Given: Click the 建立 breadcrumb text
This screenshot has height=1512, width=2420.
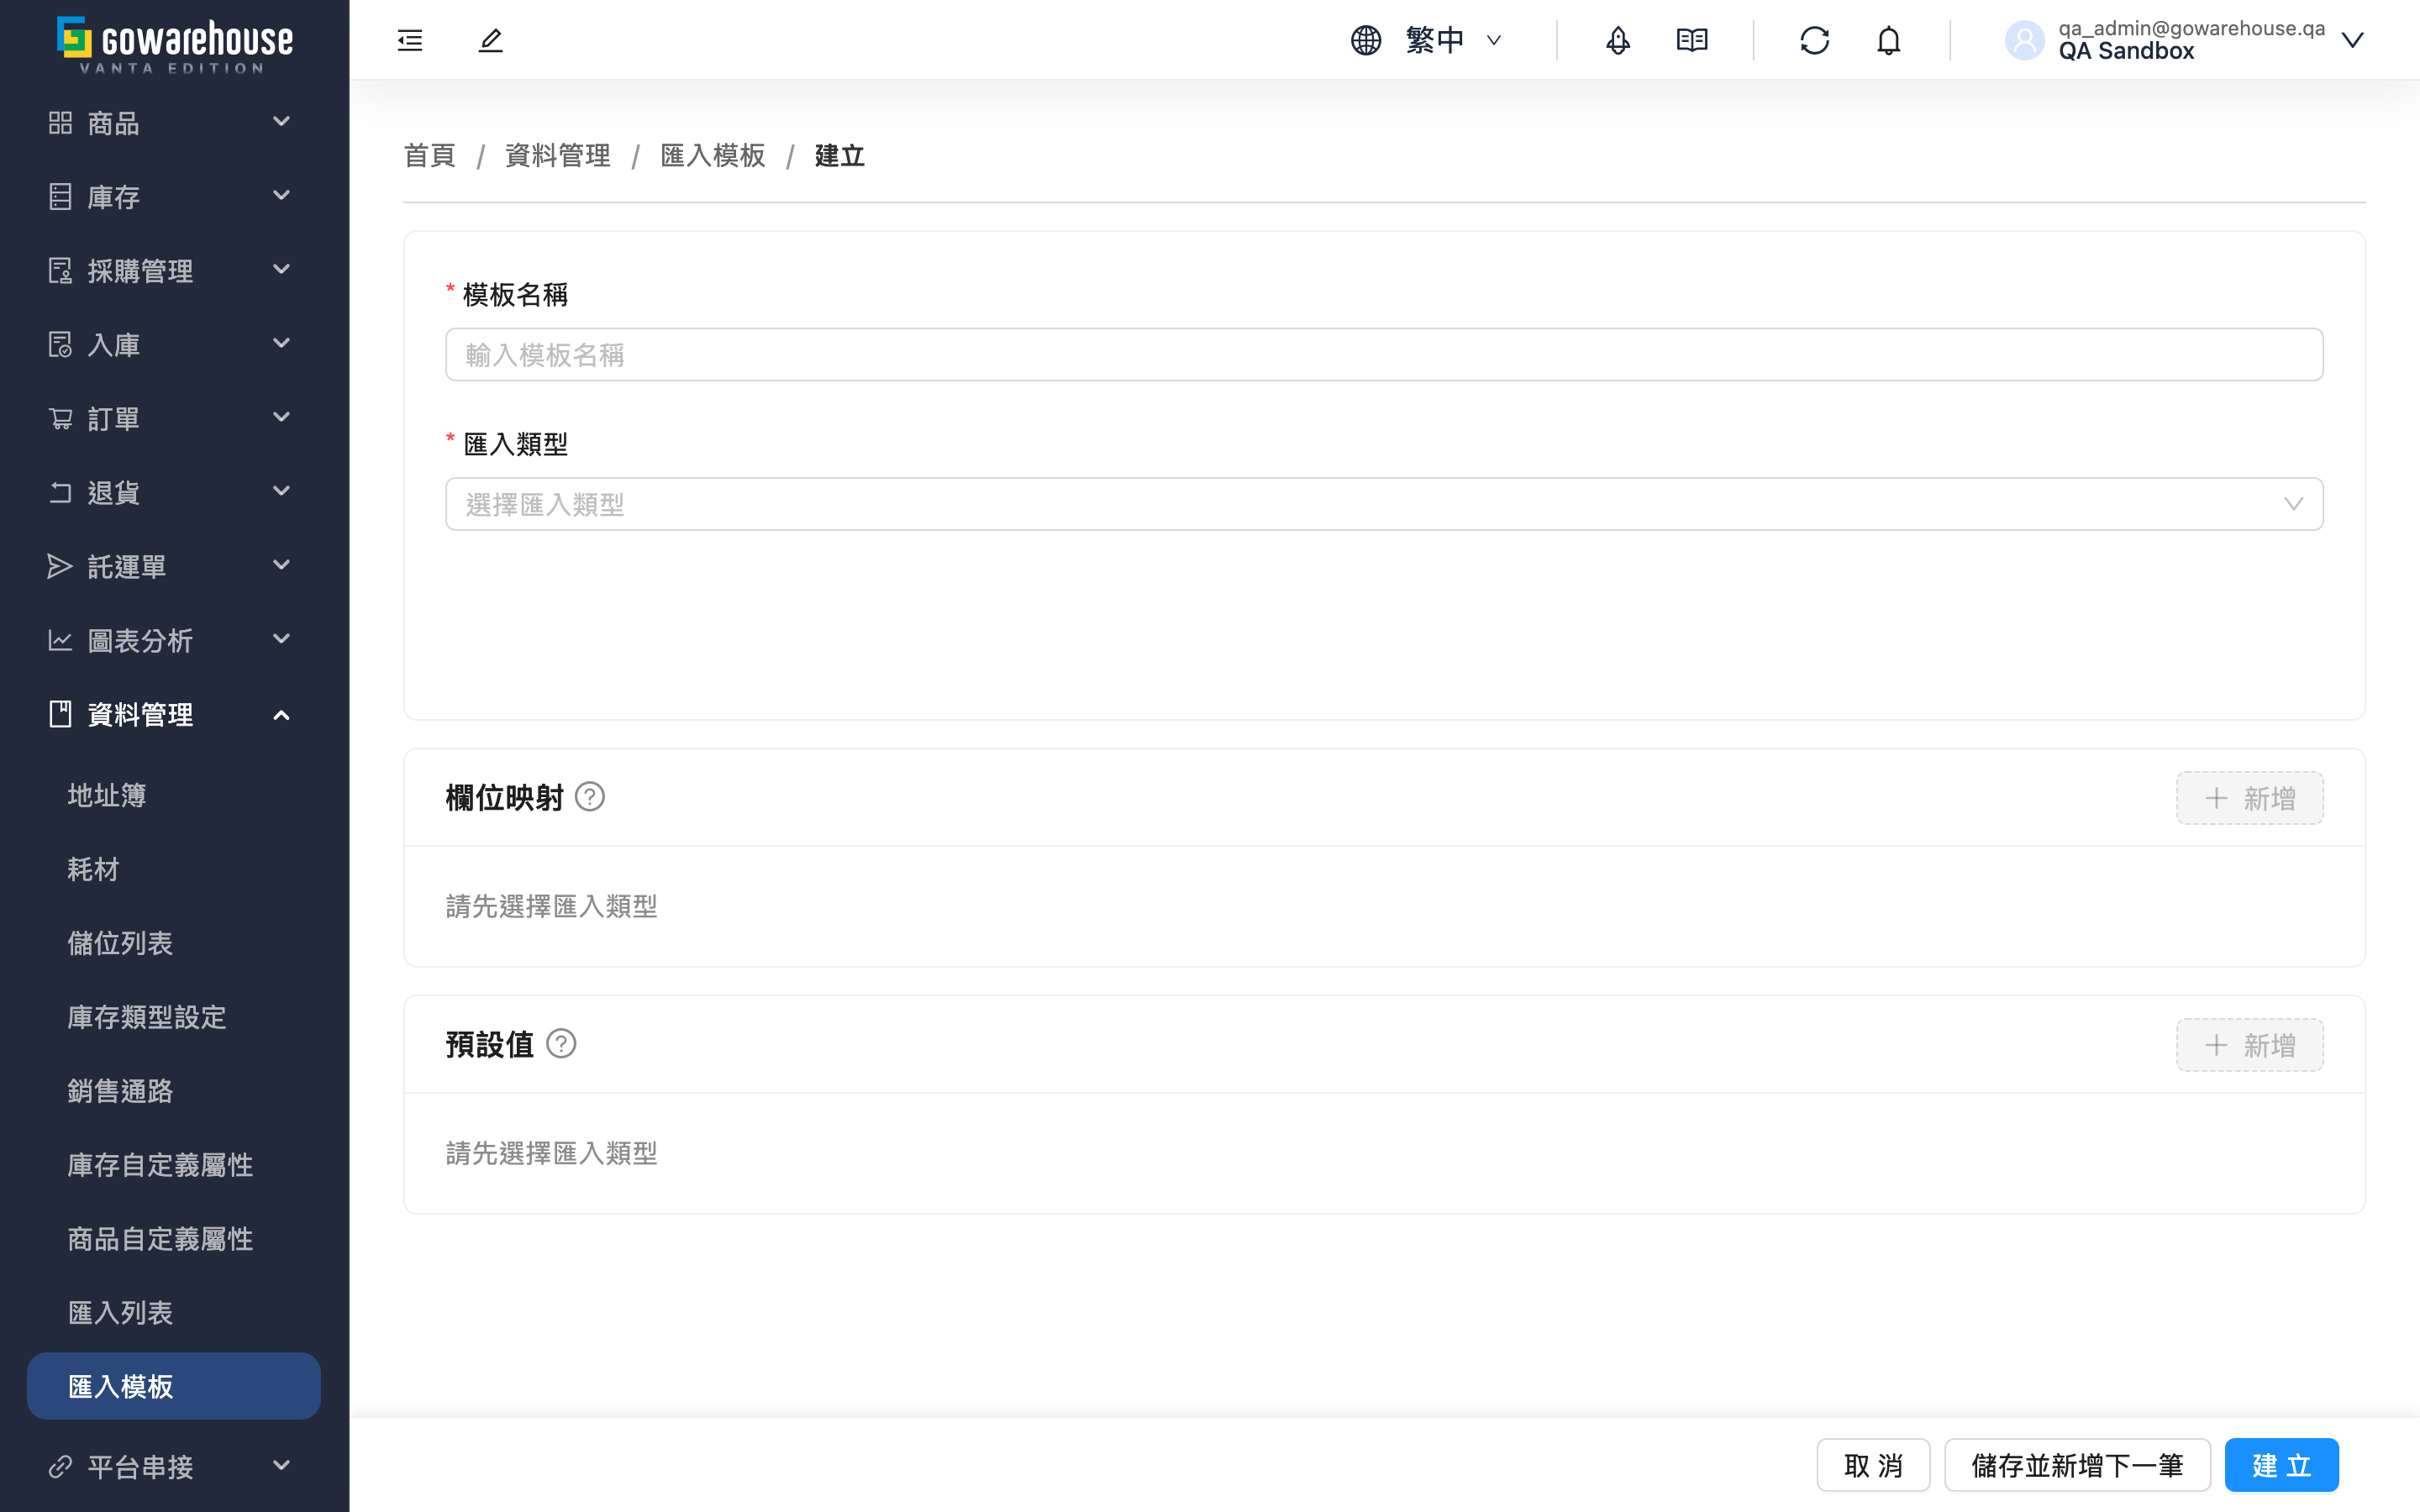Looking at the screenshot, I should (x=840, y=156).
